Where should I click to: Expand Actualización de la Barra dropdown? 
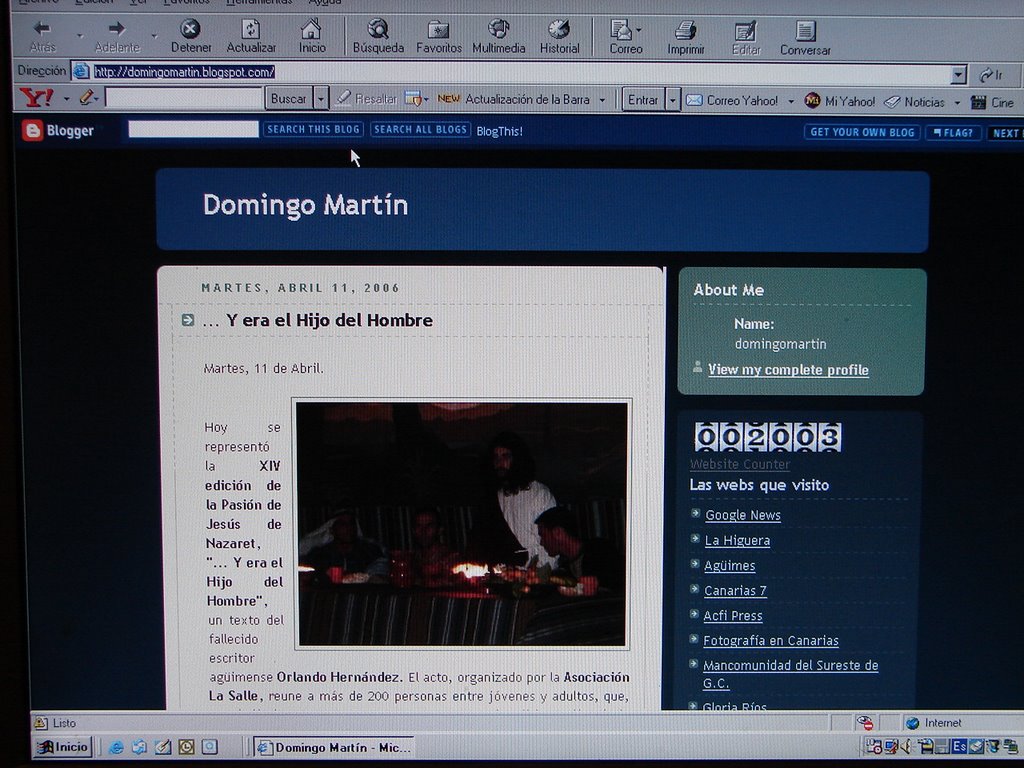[x=602, y=100]
